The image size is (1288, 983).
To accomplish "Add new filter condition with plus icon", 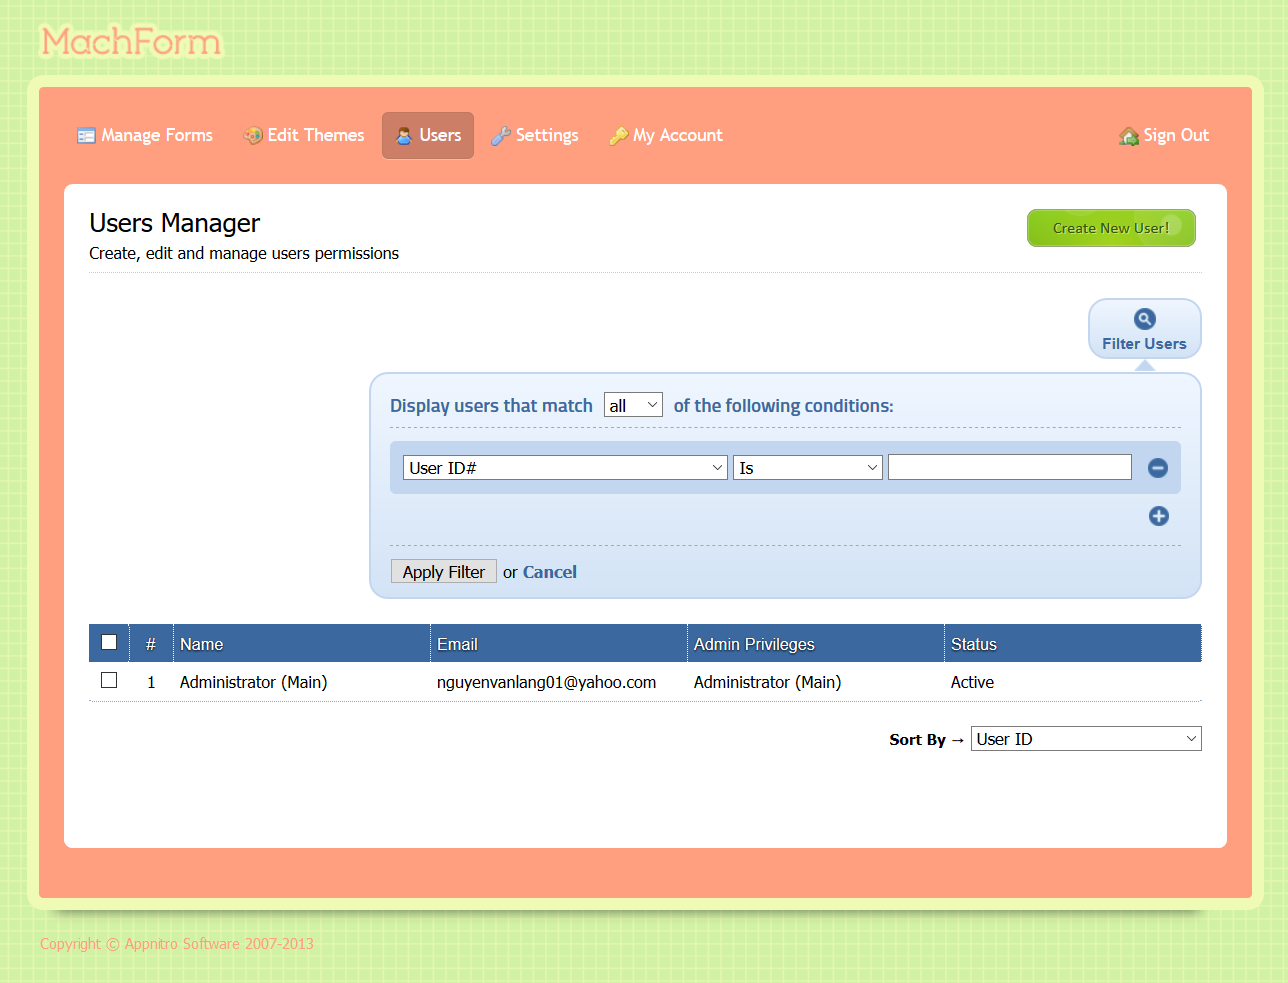I will click(x=1158, y=516).
